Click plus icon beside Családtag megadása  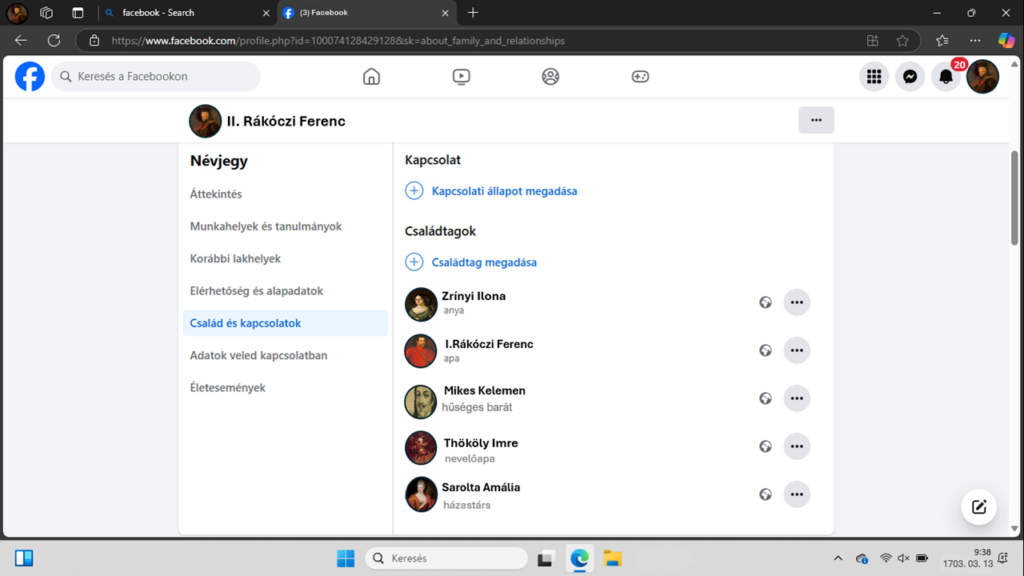point(414,262)
